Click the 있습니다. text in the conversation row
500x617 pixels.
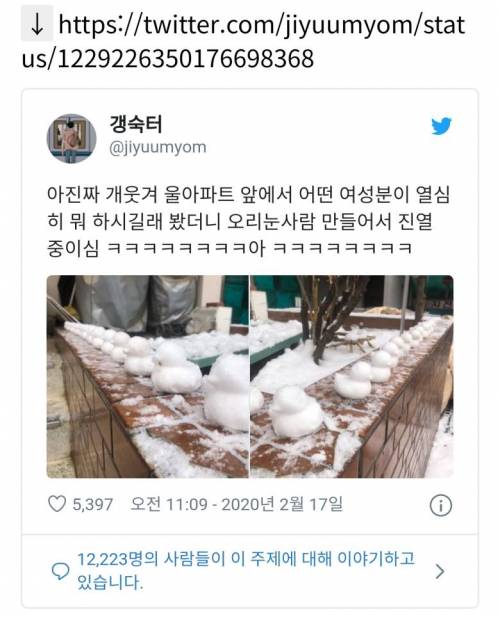[x=110, y=582]
